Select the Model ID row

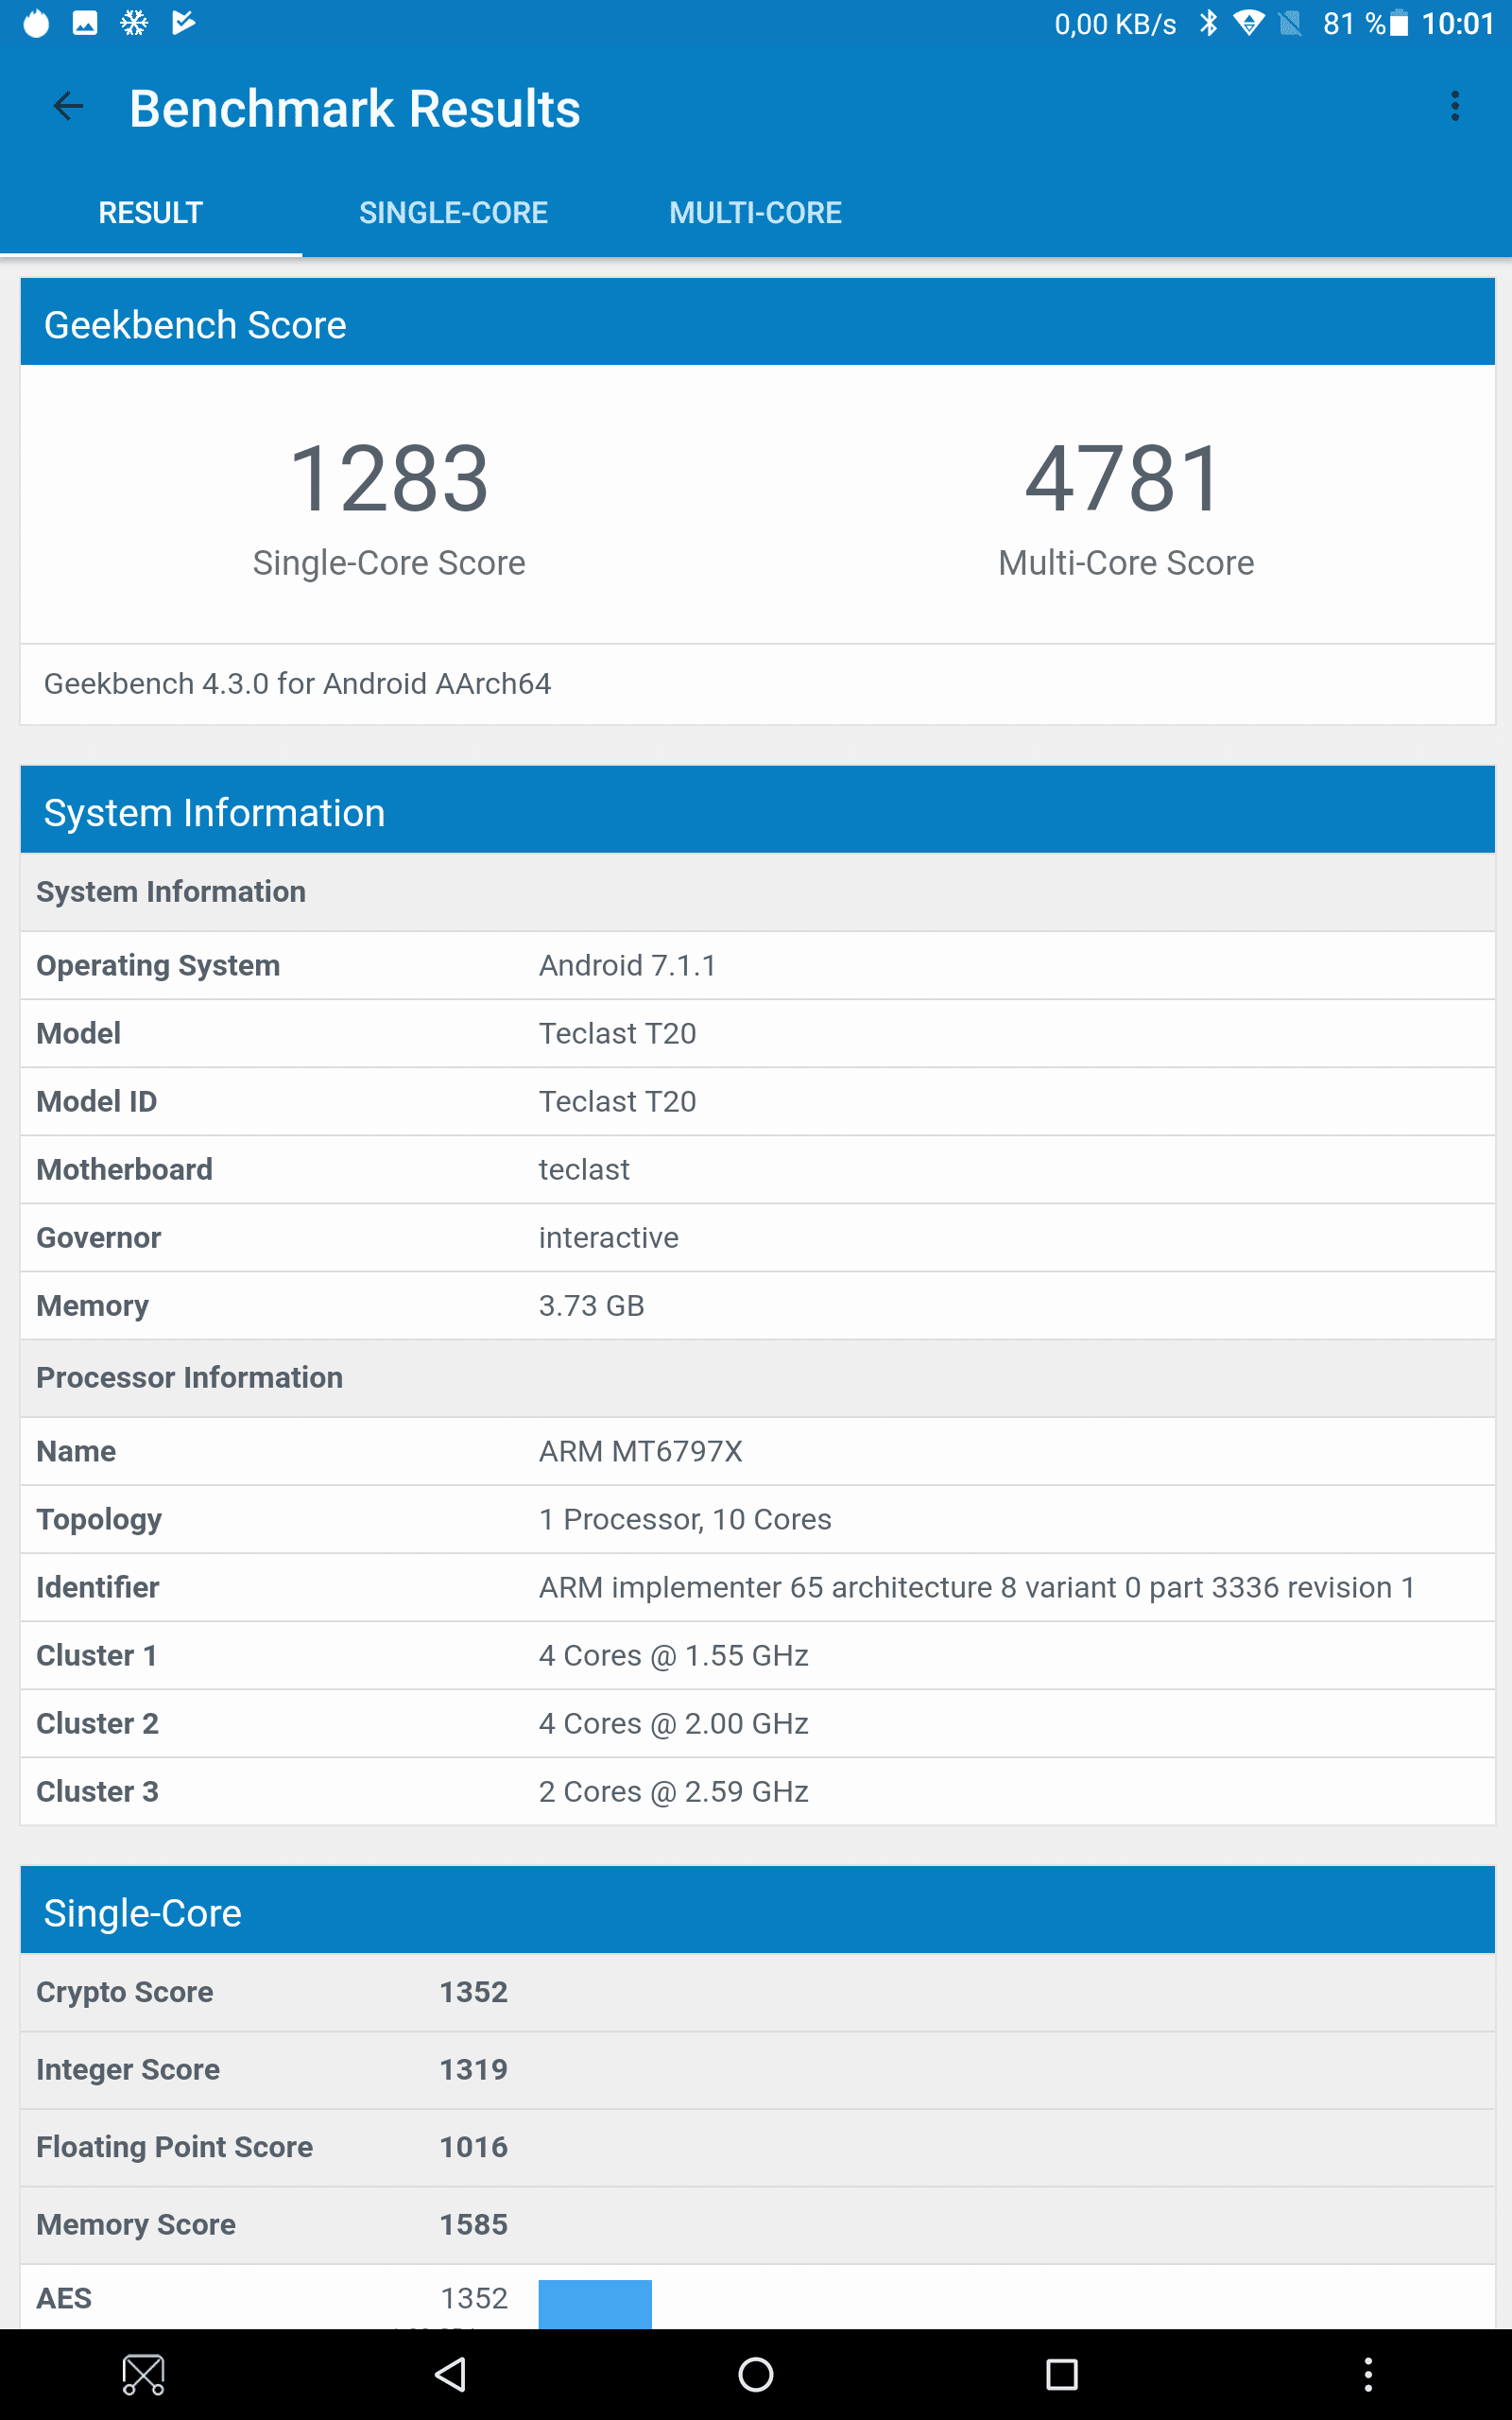757,1102
